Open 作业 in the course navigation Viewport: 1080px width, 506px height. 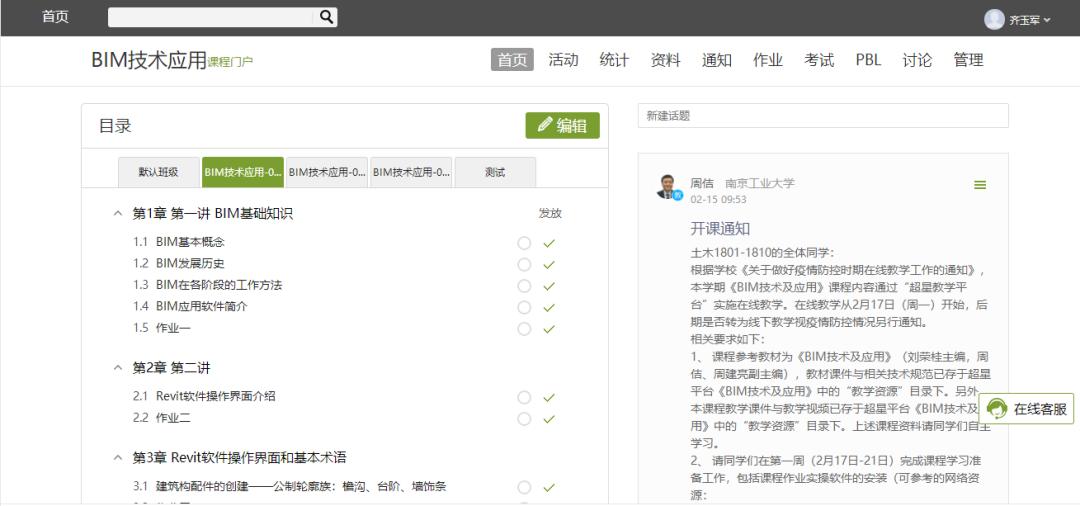click(767, 60)
